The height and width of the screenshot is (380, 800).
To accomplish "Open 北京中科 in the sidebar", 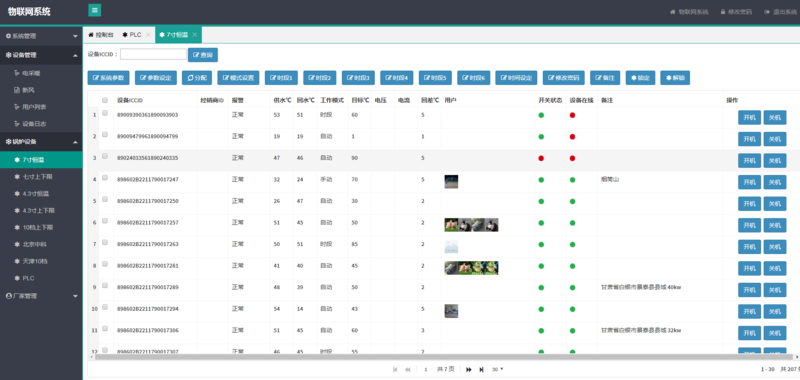I will click(41, 244).
